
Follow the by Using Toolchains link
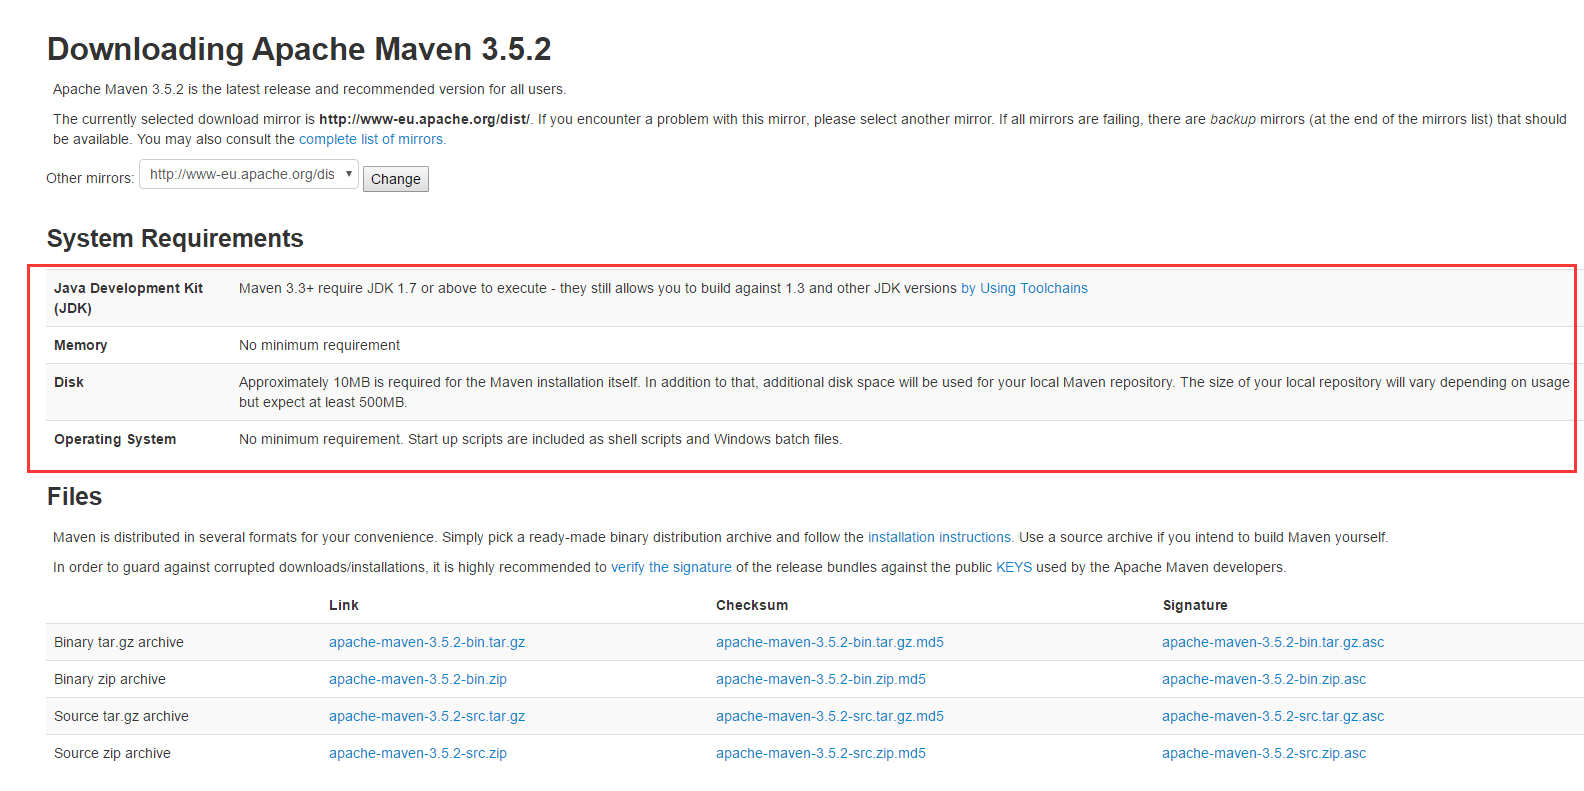(1024, 288)
